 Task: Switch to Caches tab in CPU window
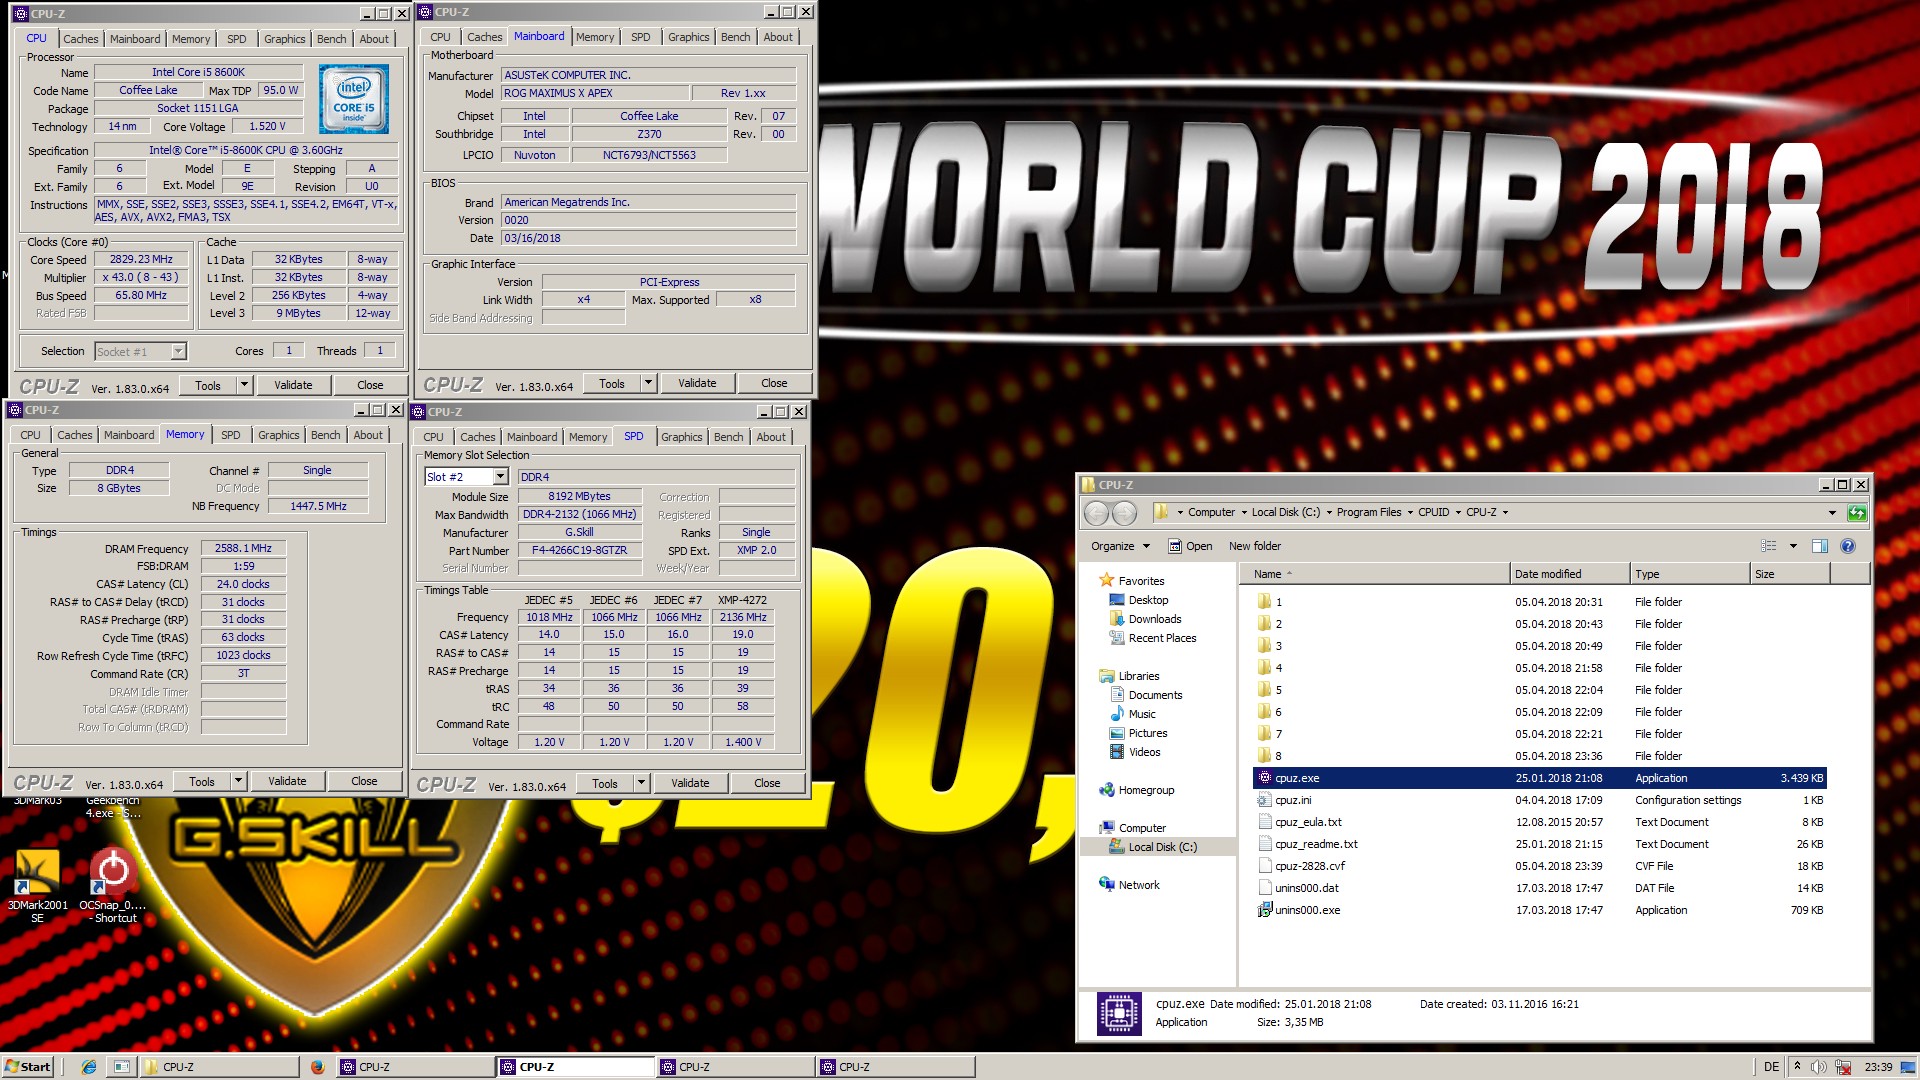[x=81, y=39]
